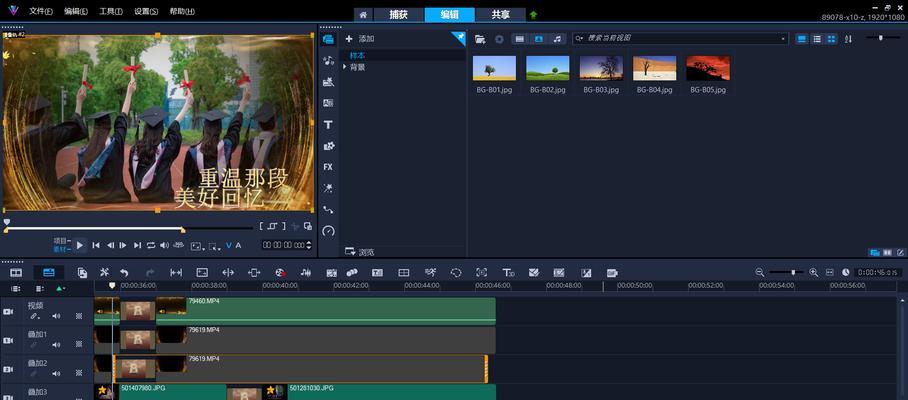Select the Media library icon

(x=328, y=39)
